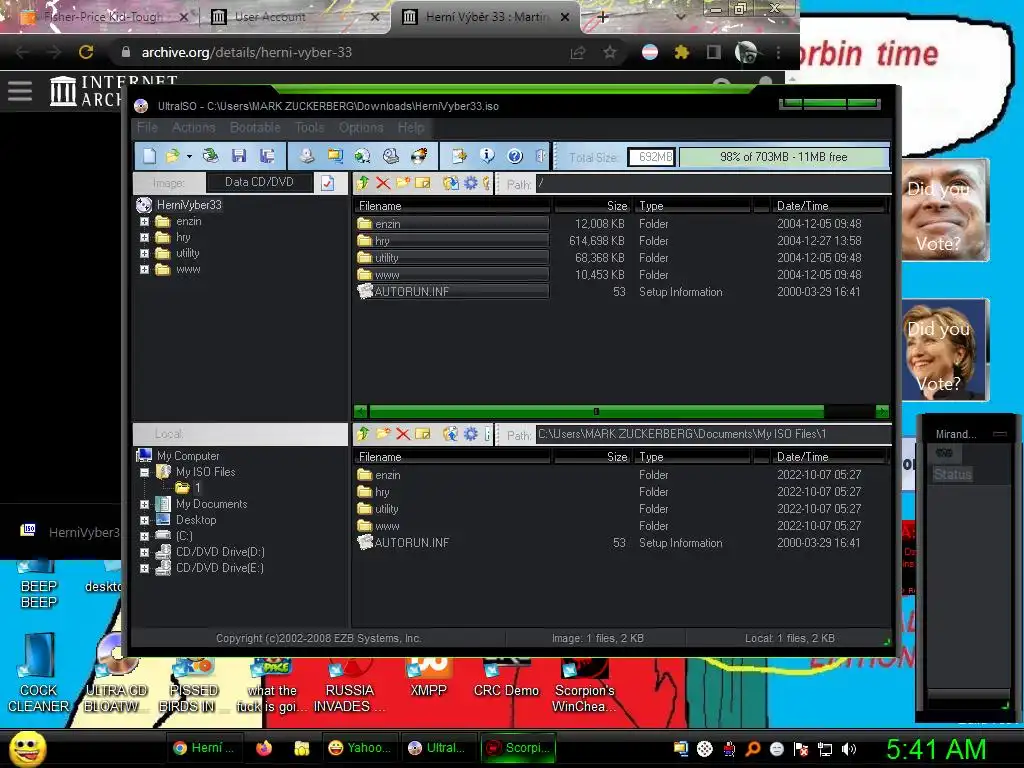
Task: Click the Add files icon in local pane
Action: pos(450,434)
